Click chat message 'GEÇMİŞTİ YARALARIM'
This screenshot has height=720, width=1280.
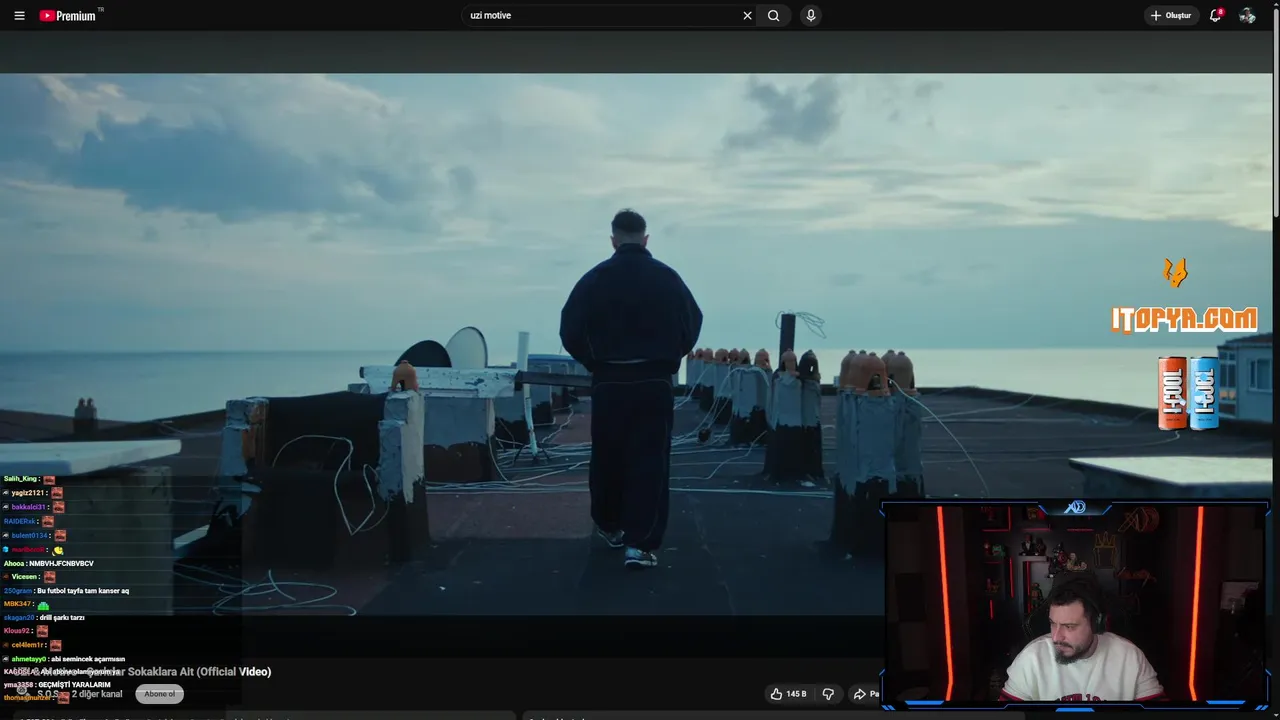[74, 685]
